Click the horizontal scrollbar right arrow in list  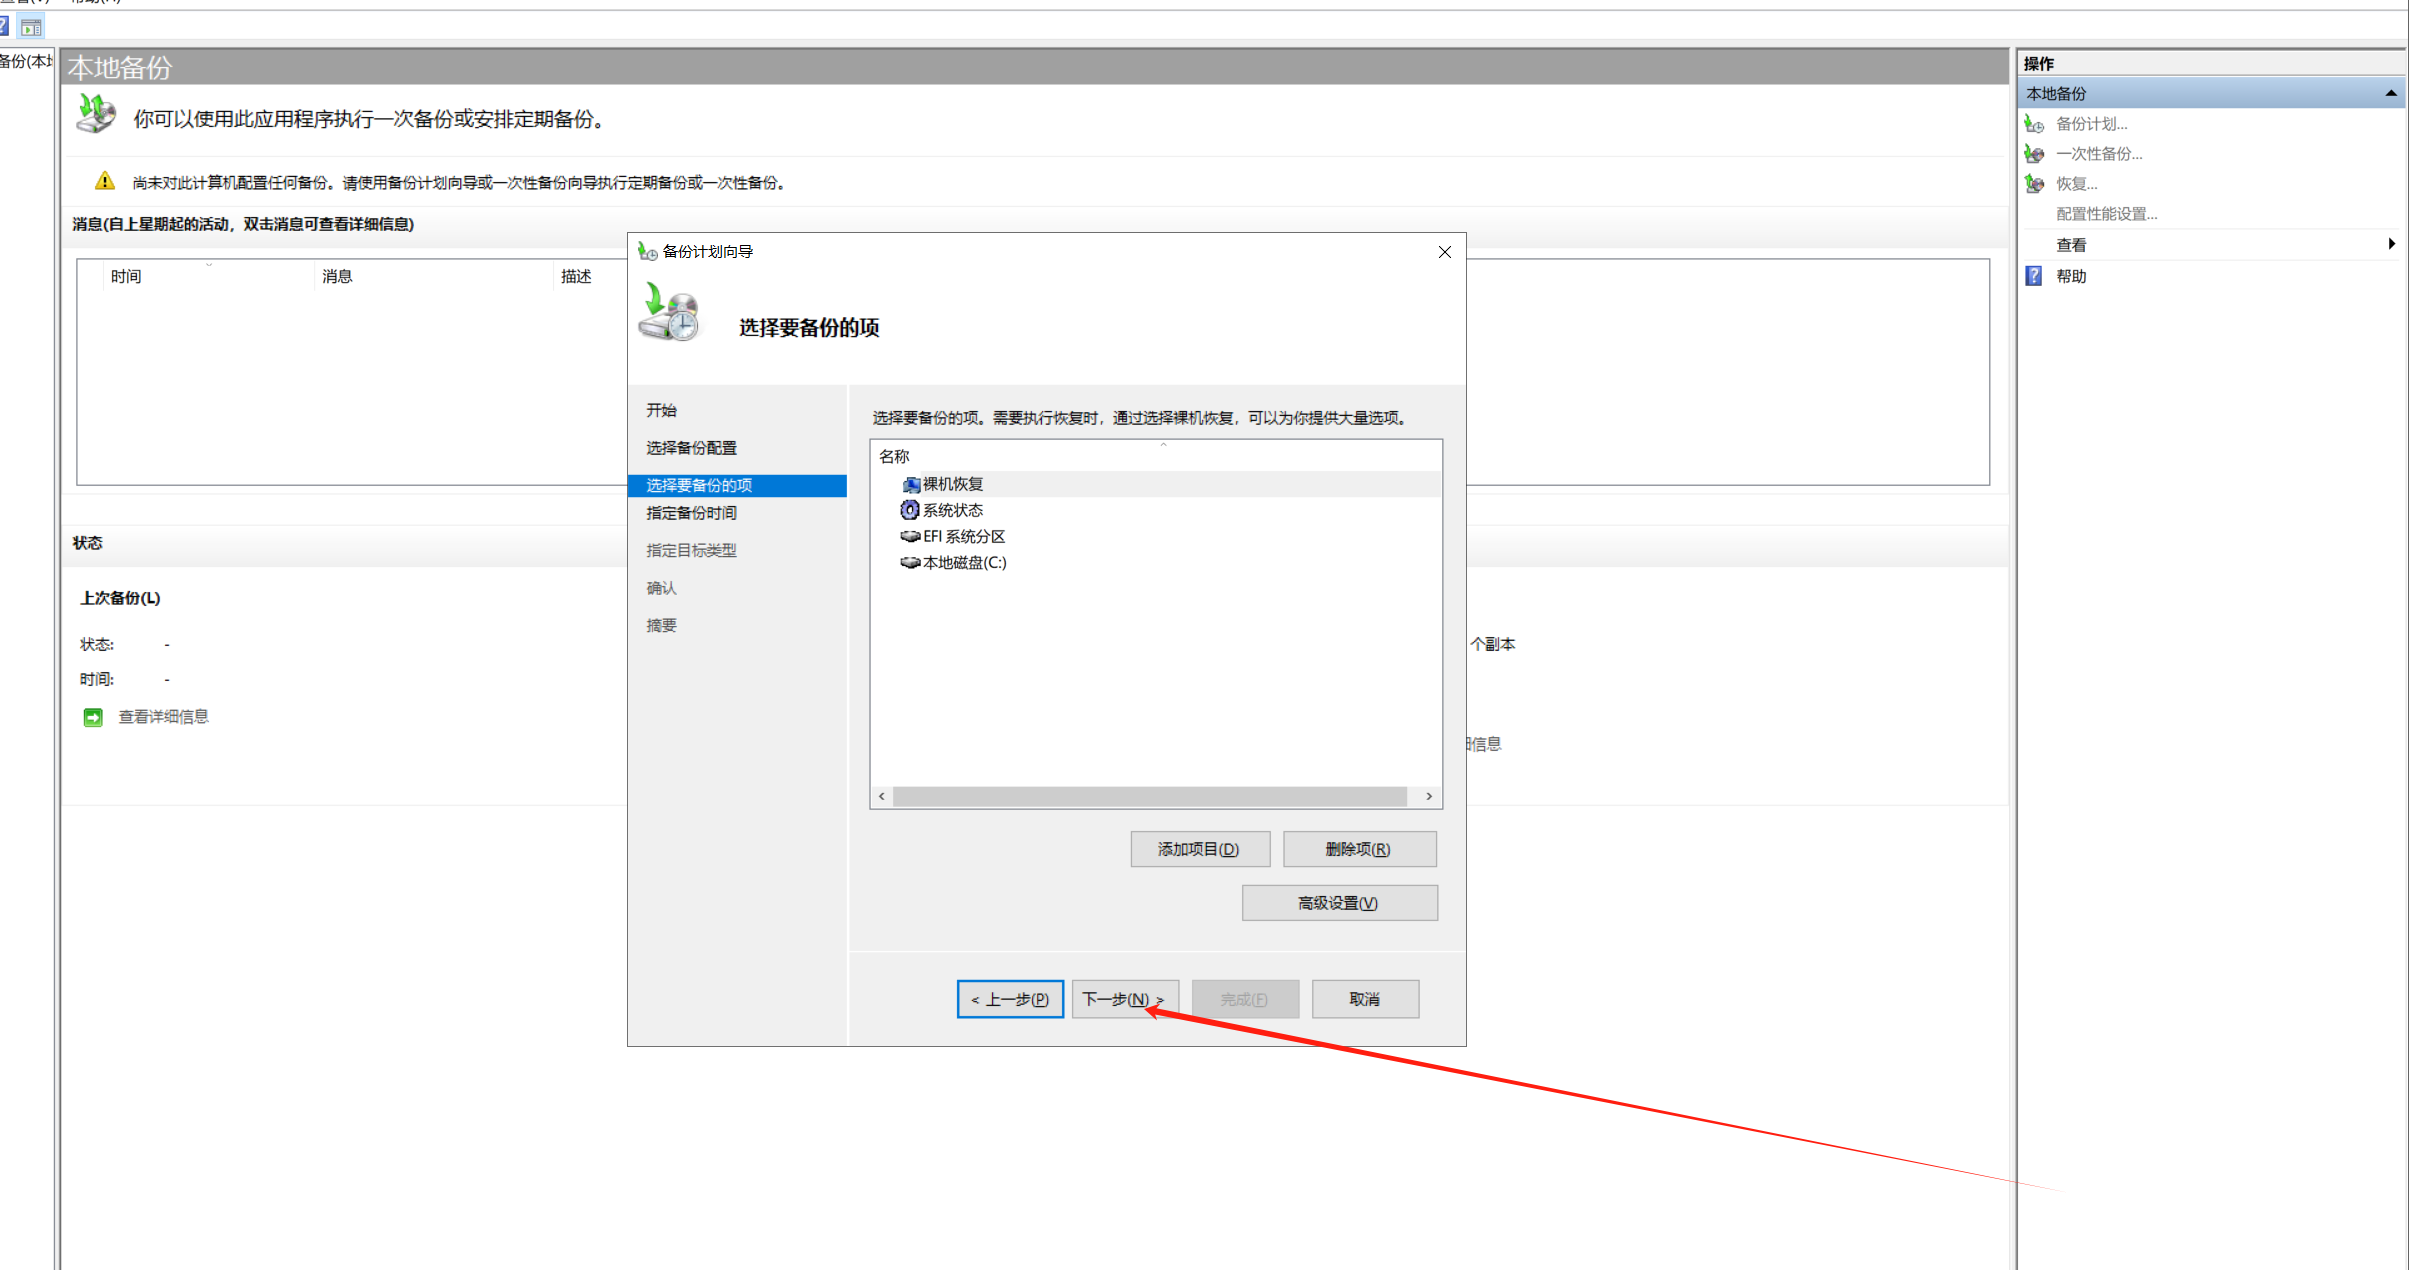click(x=1429, y=797)
